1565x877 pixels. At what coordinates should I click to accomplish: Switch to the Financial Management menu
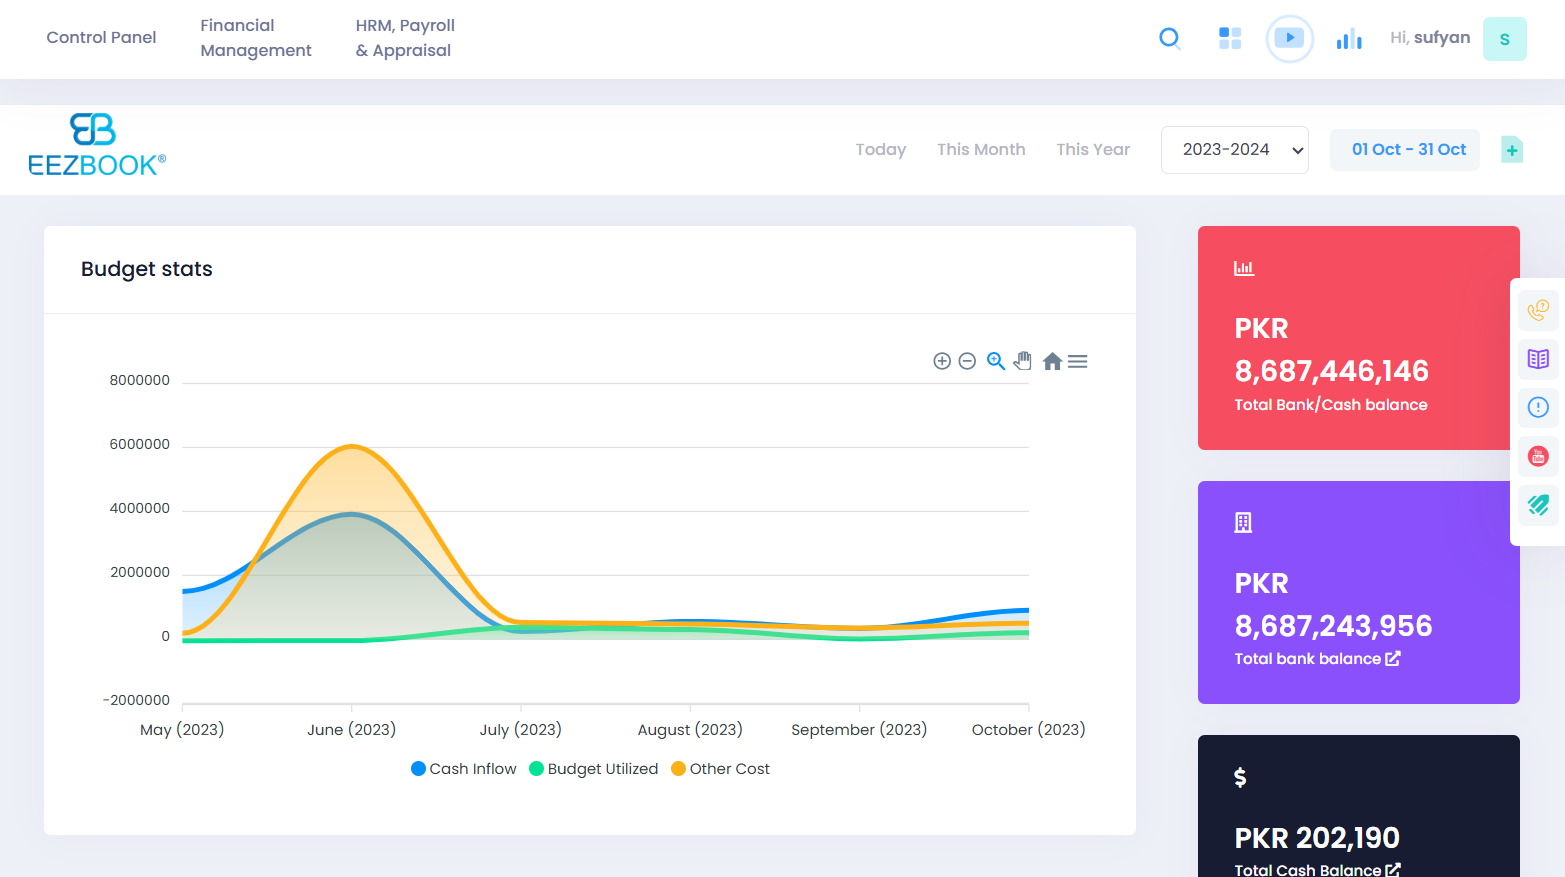(x=255, y=38)
